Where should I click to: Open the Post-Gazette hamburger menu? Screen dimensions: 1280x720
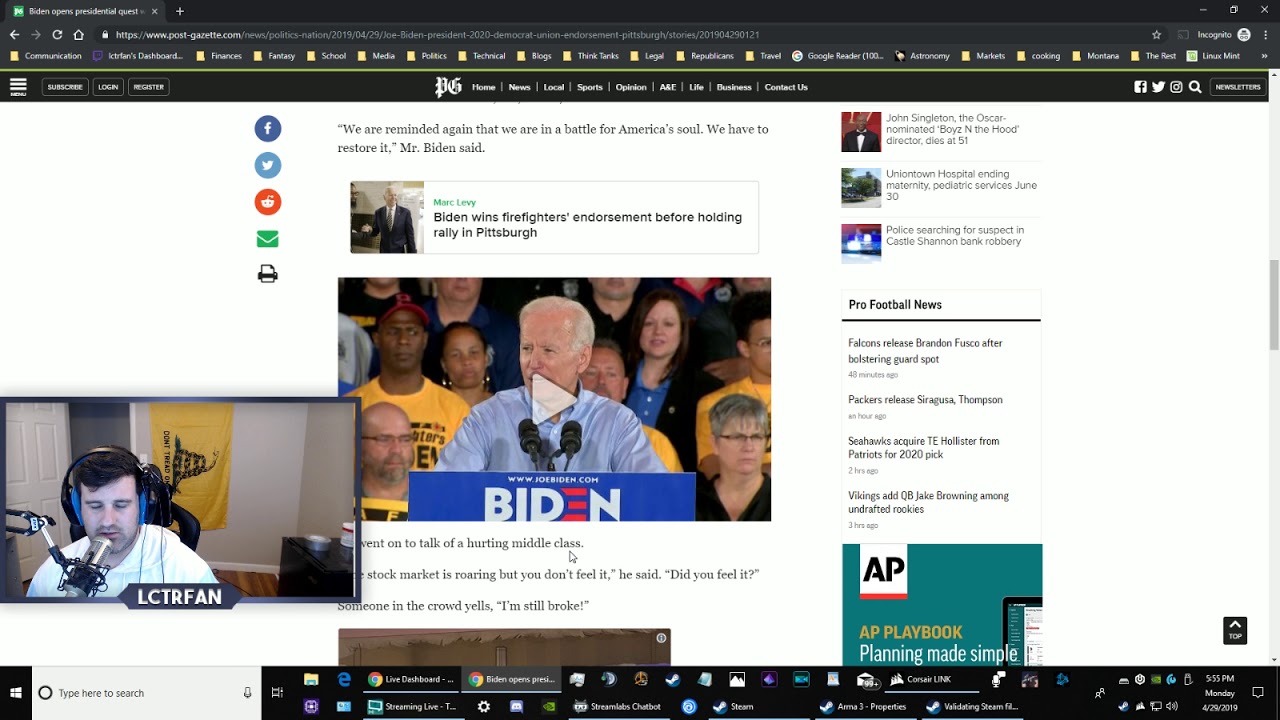(18, 87)
